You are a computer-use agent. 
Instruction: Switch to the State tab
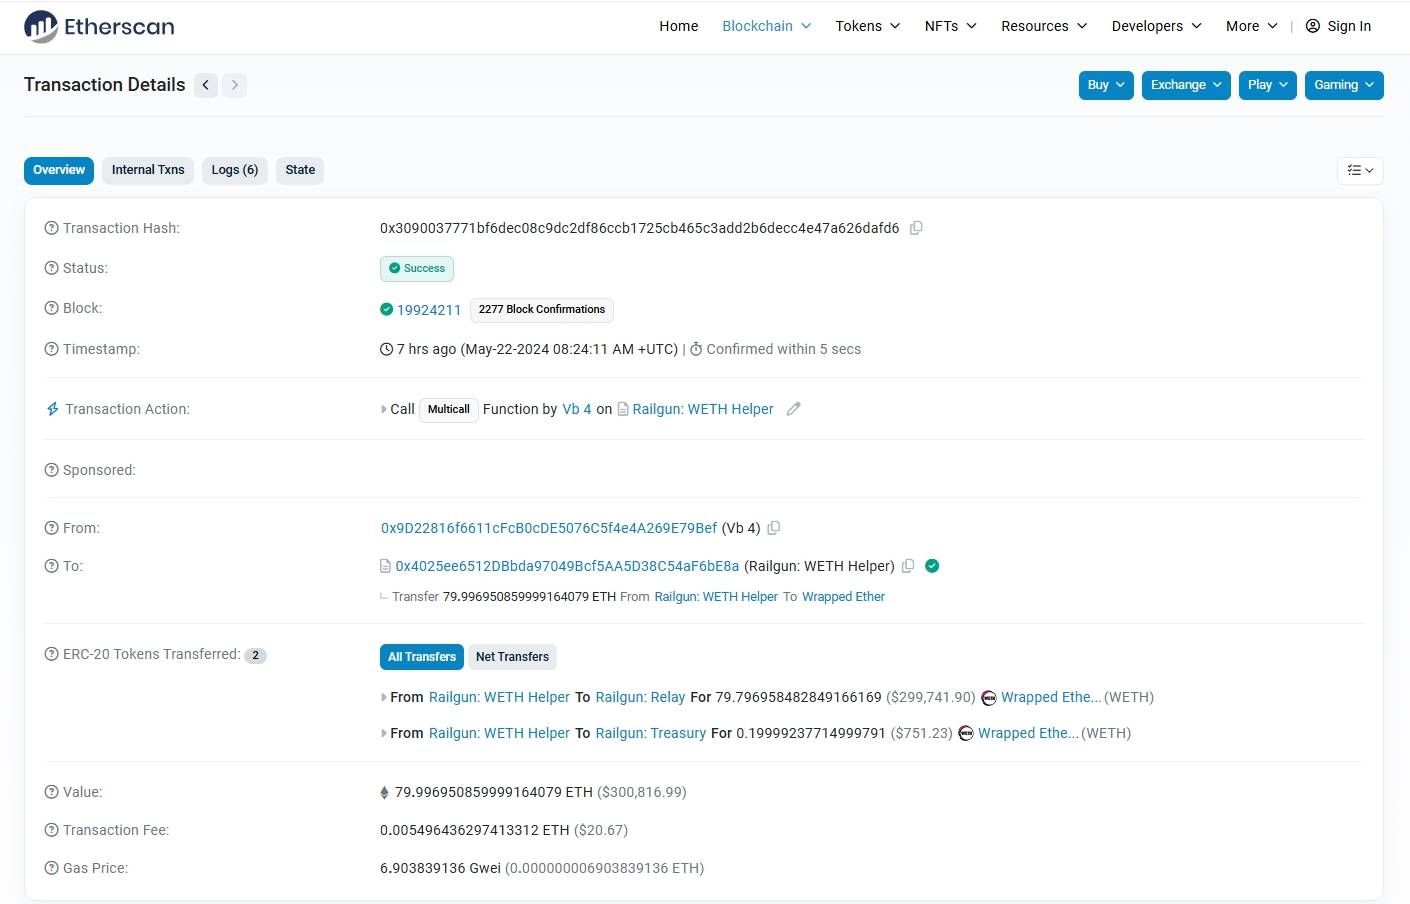click(300, 170)
